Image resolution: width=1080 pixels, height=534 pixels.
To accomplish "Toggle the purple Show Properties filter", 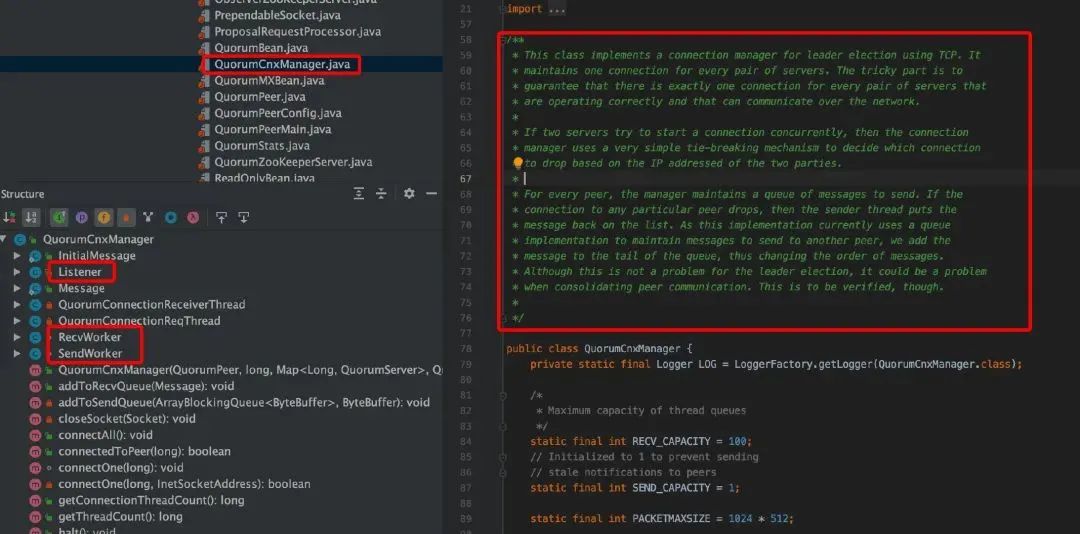I will [x=81, y=217].
